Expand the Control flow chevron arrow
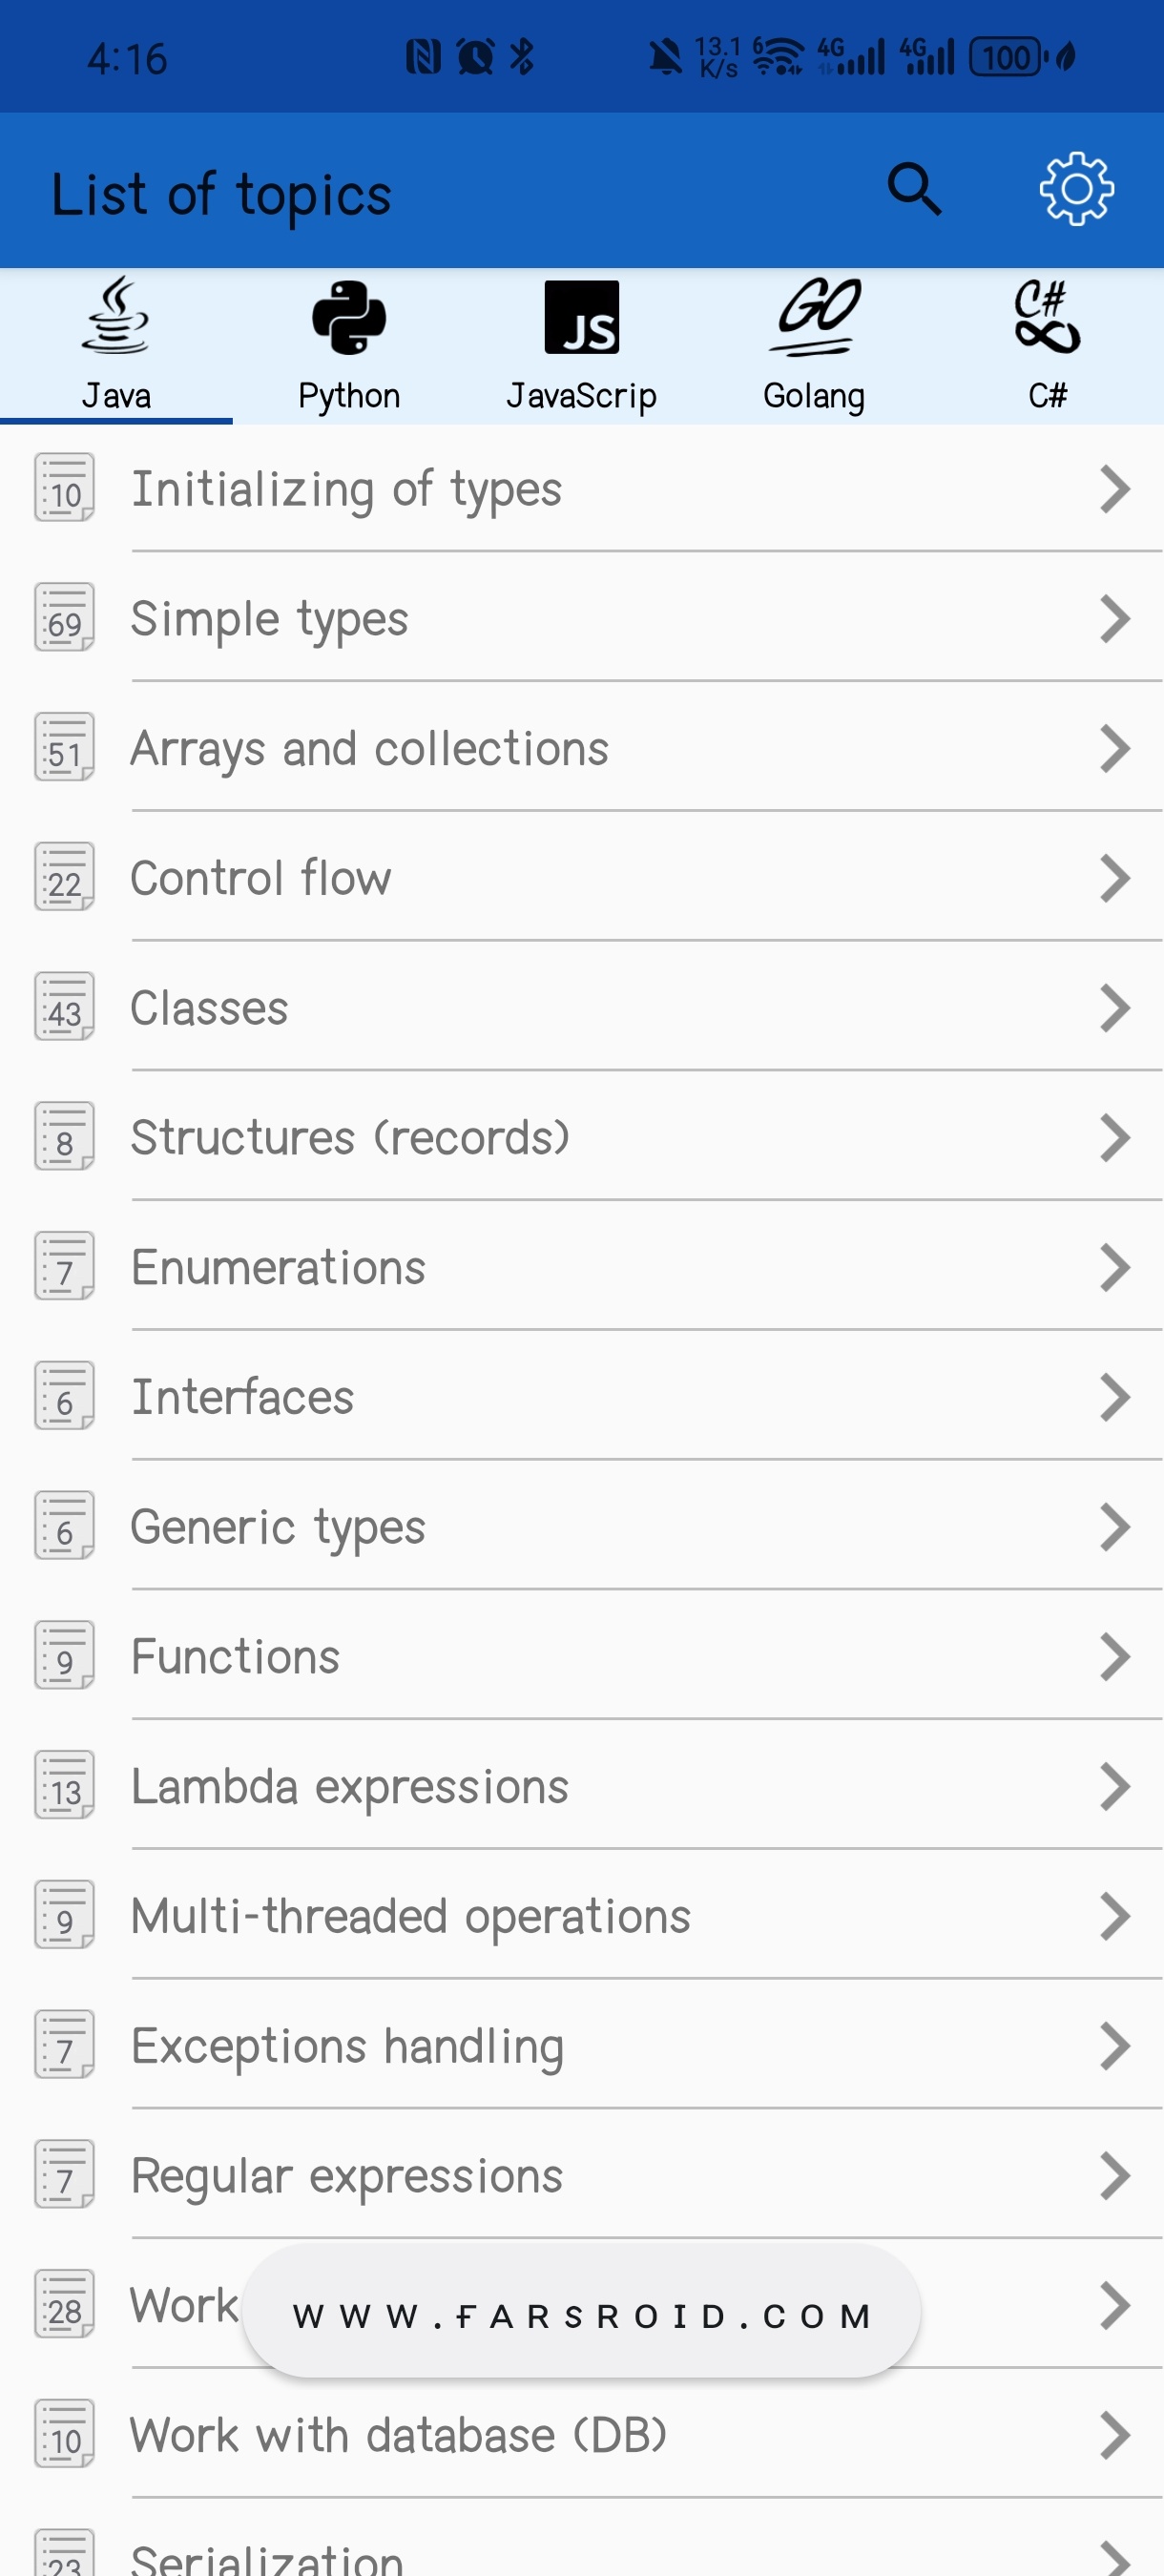Viewport: 1164px width, 2576px height. [1114, 878]
